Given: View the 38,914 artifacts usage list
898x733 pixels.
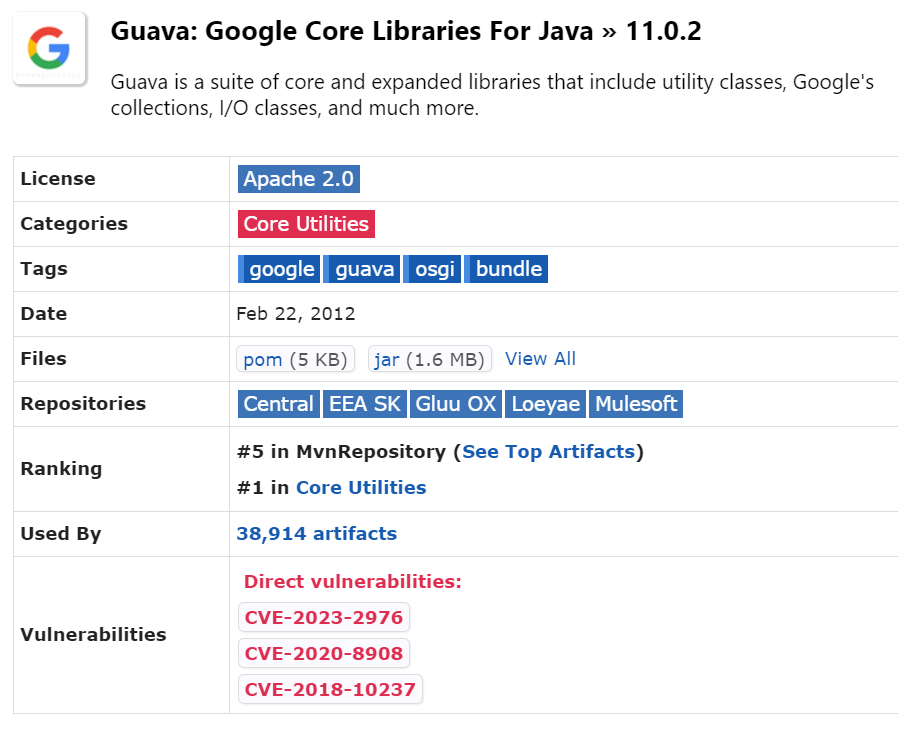Looking at the screenshot, I should click(316, 534).
